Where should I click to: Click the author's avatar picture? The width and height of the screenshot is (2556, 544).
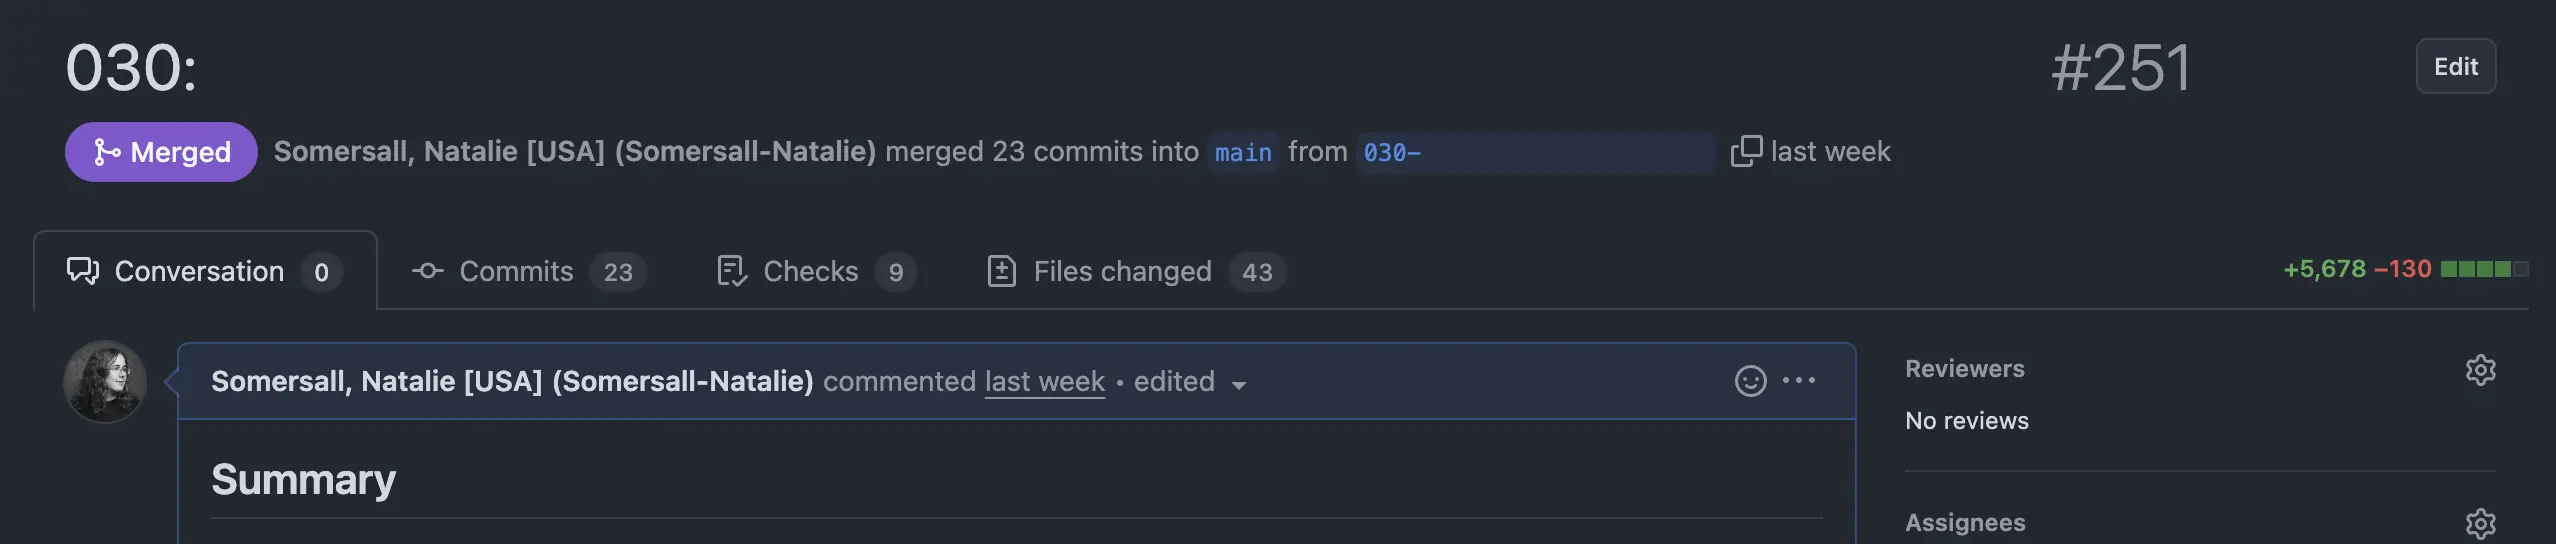click(x=104, y=382)
